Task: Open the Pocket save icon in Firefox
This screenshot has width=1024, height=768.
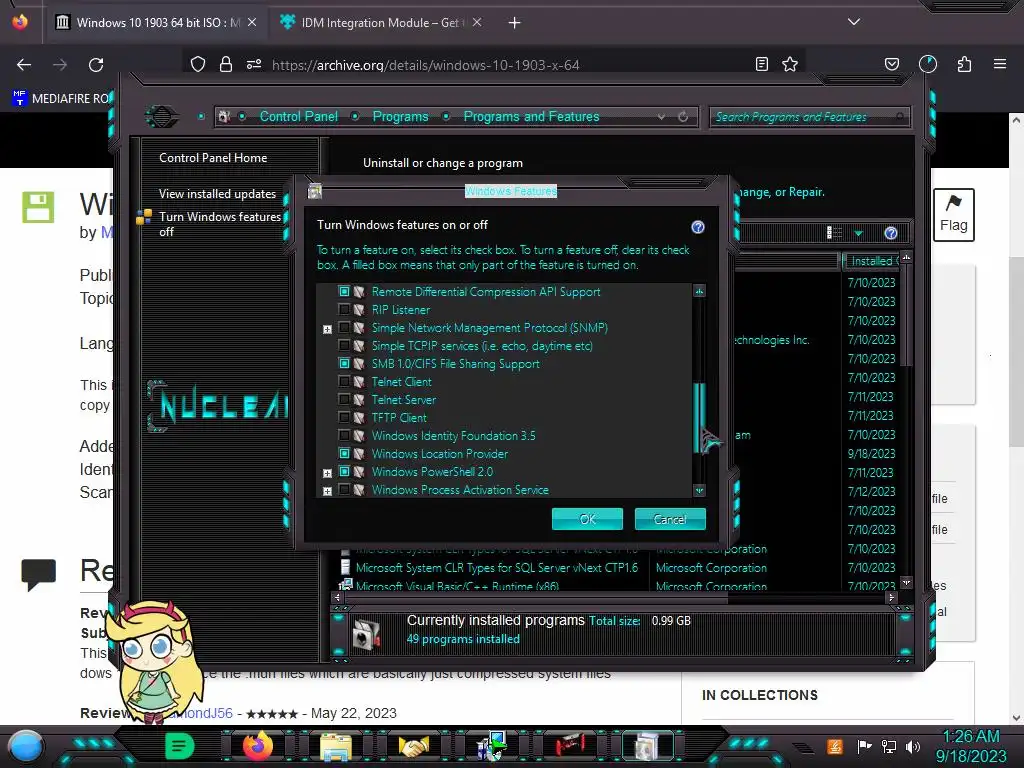Action: [x=891, y=64]
